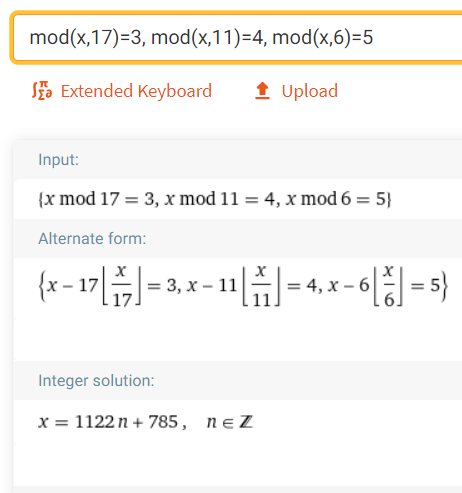Click x mod 17 = 3 in Input pod

pyautogui.click(x=99, y=199)
